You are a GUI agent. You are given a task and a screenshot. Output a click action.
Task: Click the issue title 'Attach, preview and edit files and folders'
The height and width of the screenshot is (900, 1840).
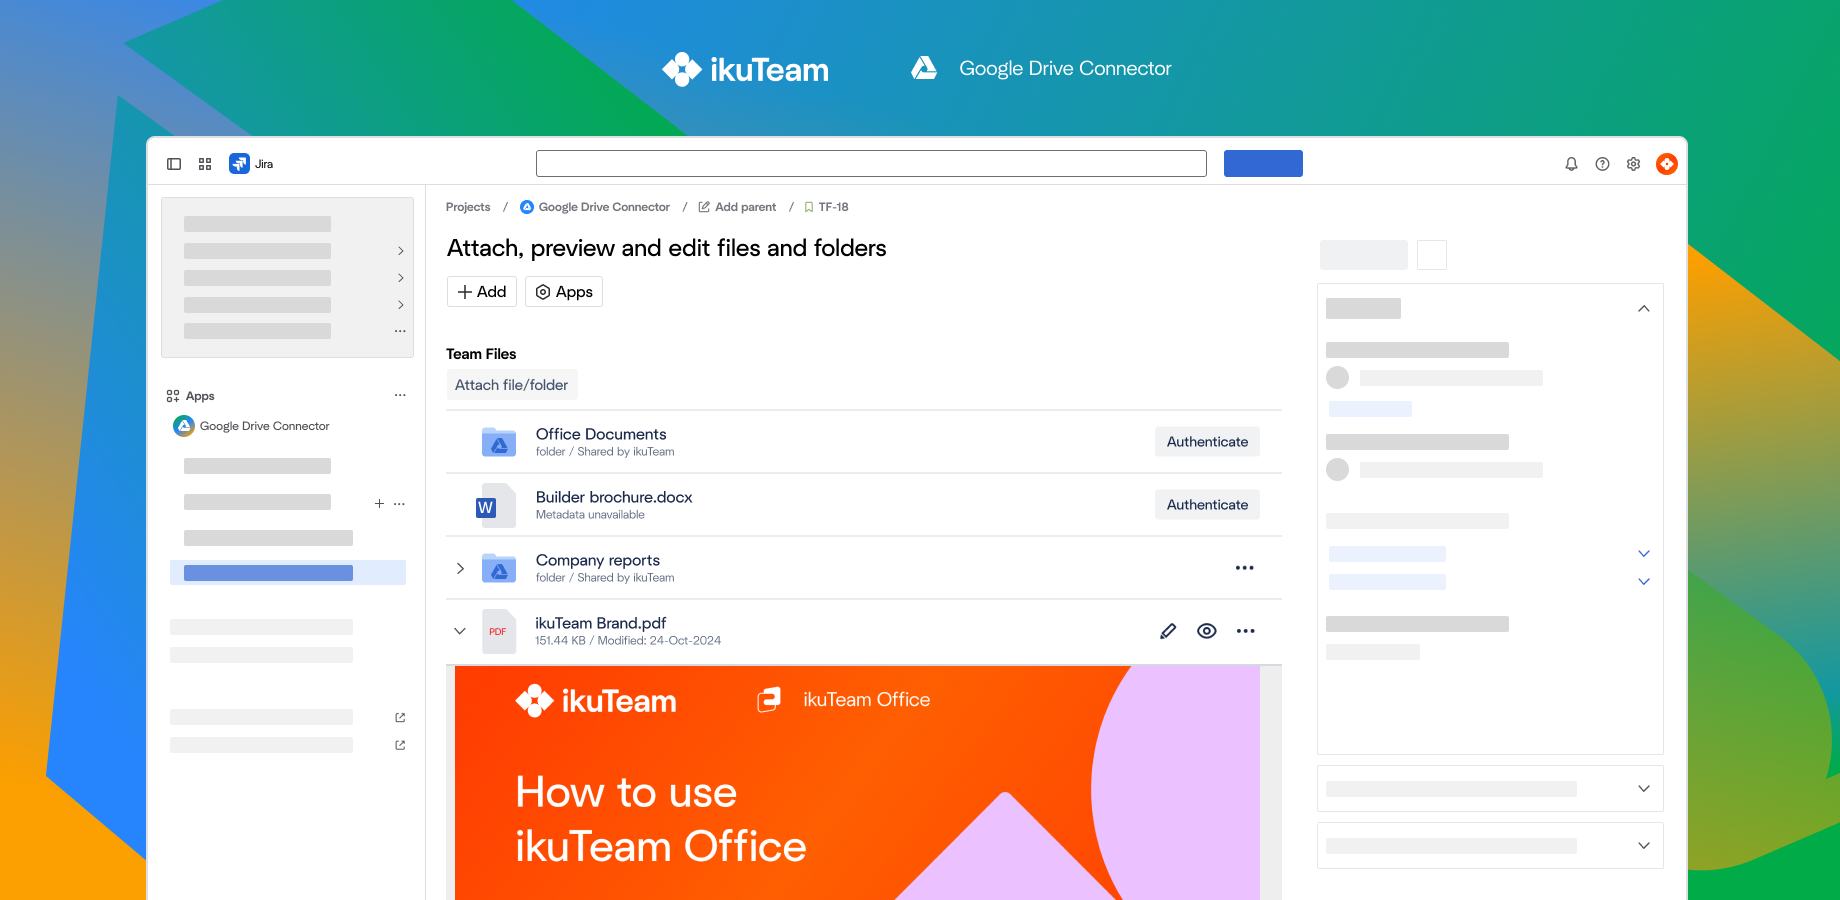pos(667,248)
